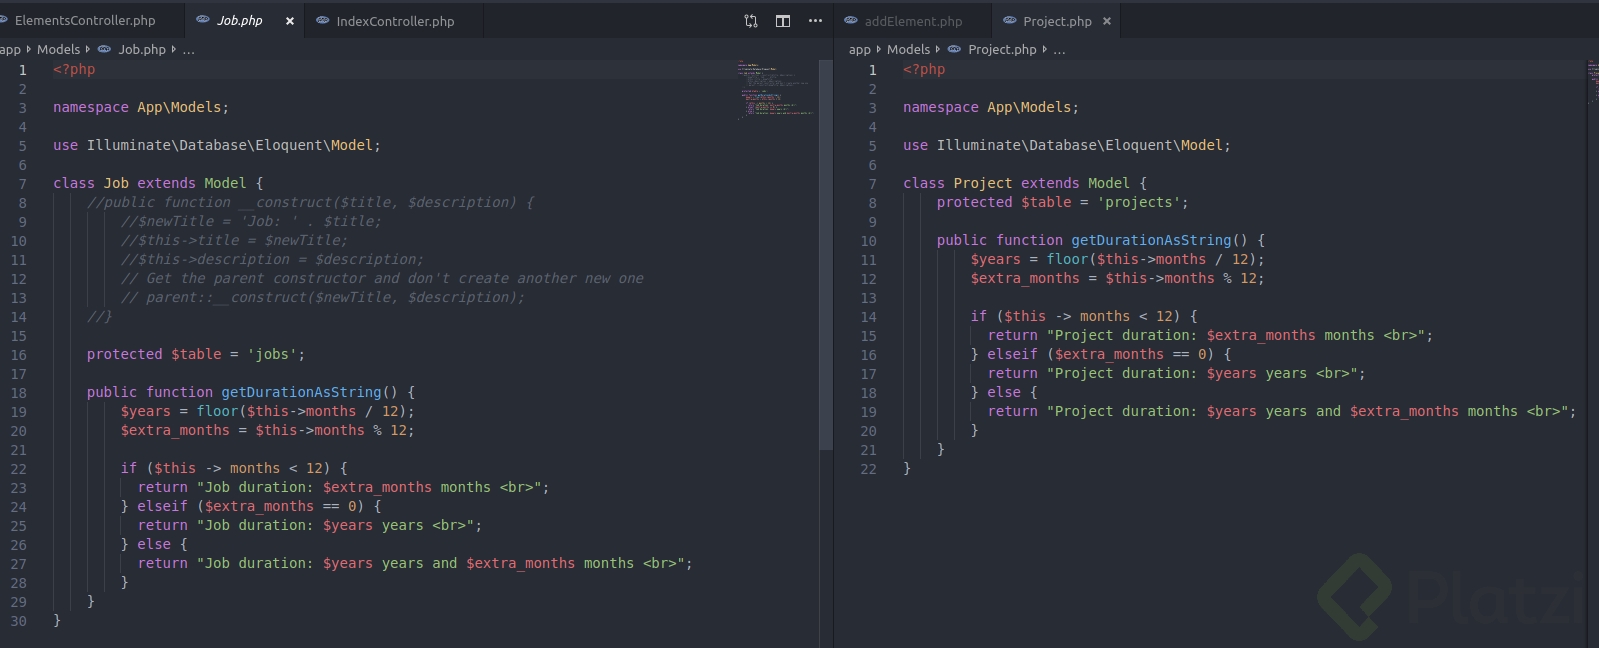Select 'app' breadcrumb in left editor
Image resolution: width=1599 pixels, height=648 pixels.
coord(10,49)
